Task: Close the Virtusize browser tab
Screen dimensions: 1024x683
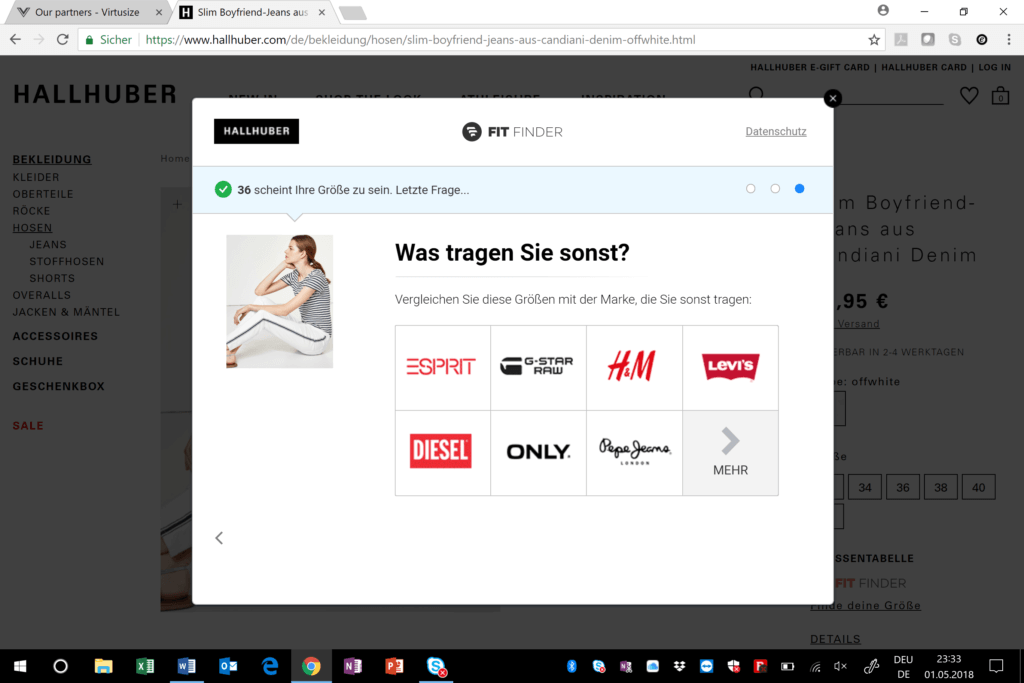Action: (159, 12)
